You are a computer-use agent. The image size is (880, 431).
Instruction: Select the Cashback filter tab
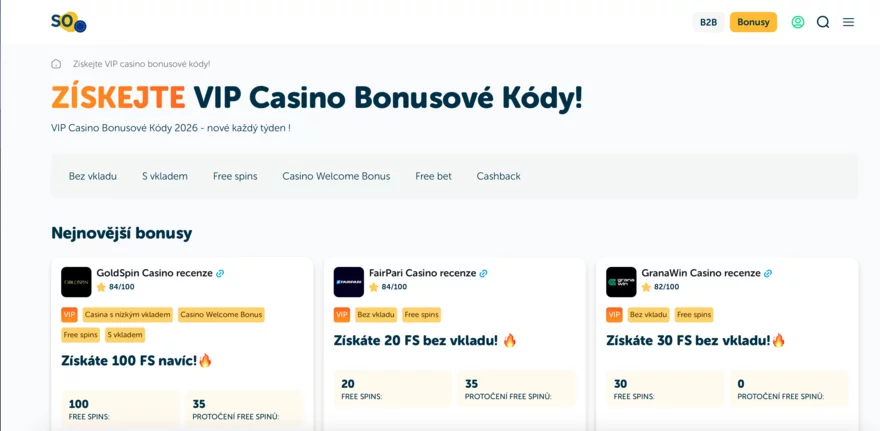(x=498, y=176)
